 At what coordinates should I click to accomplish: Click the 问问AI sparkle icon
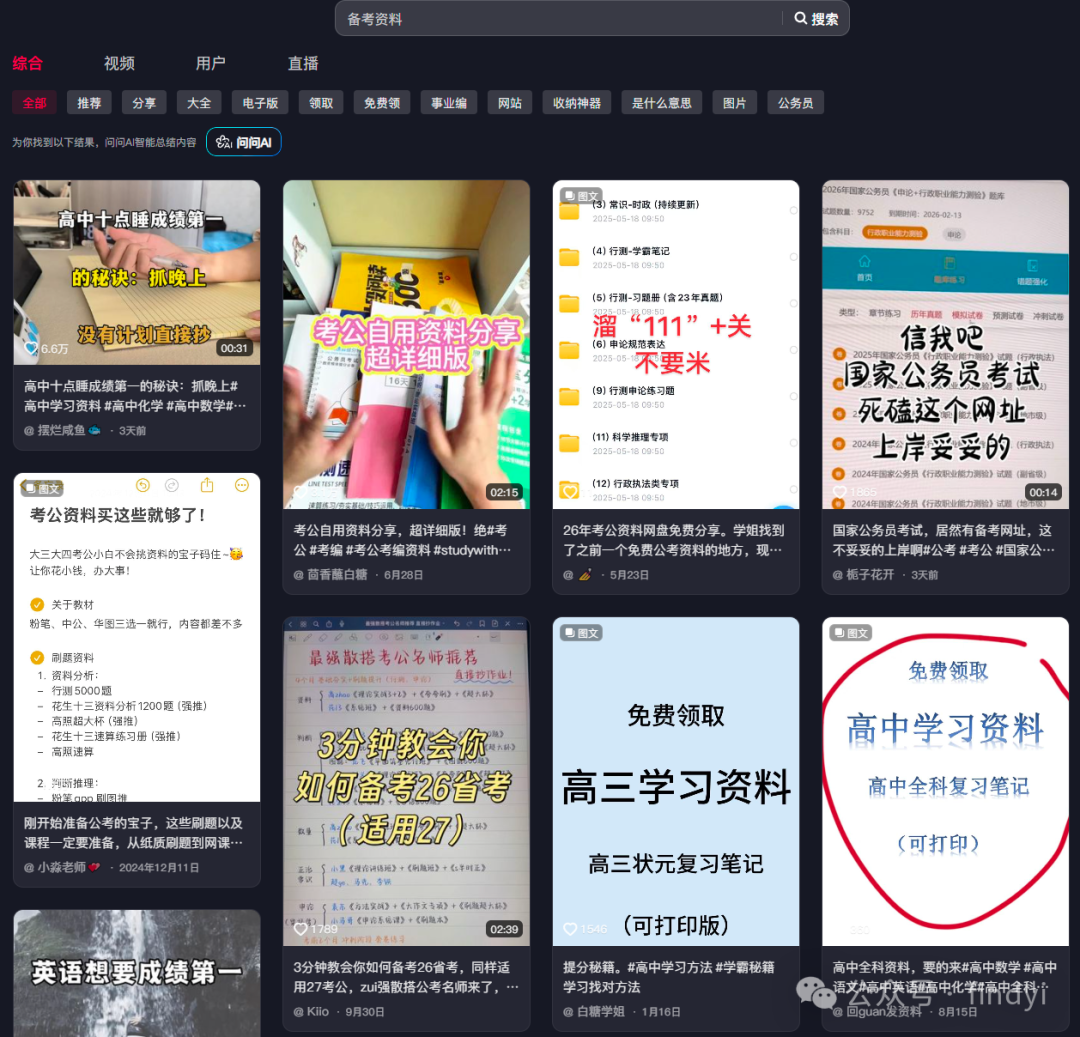(x=224, y=143)
